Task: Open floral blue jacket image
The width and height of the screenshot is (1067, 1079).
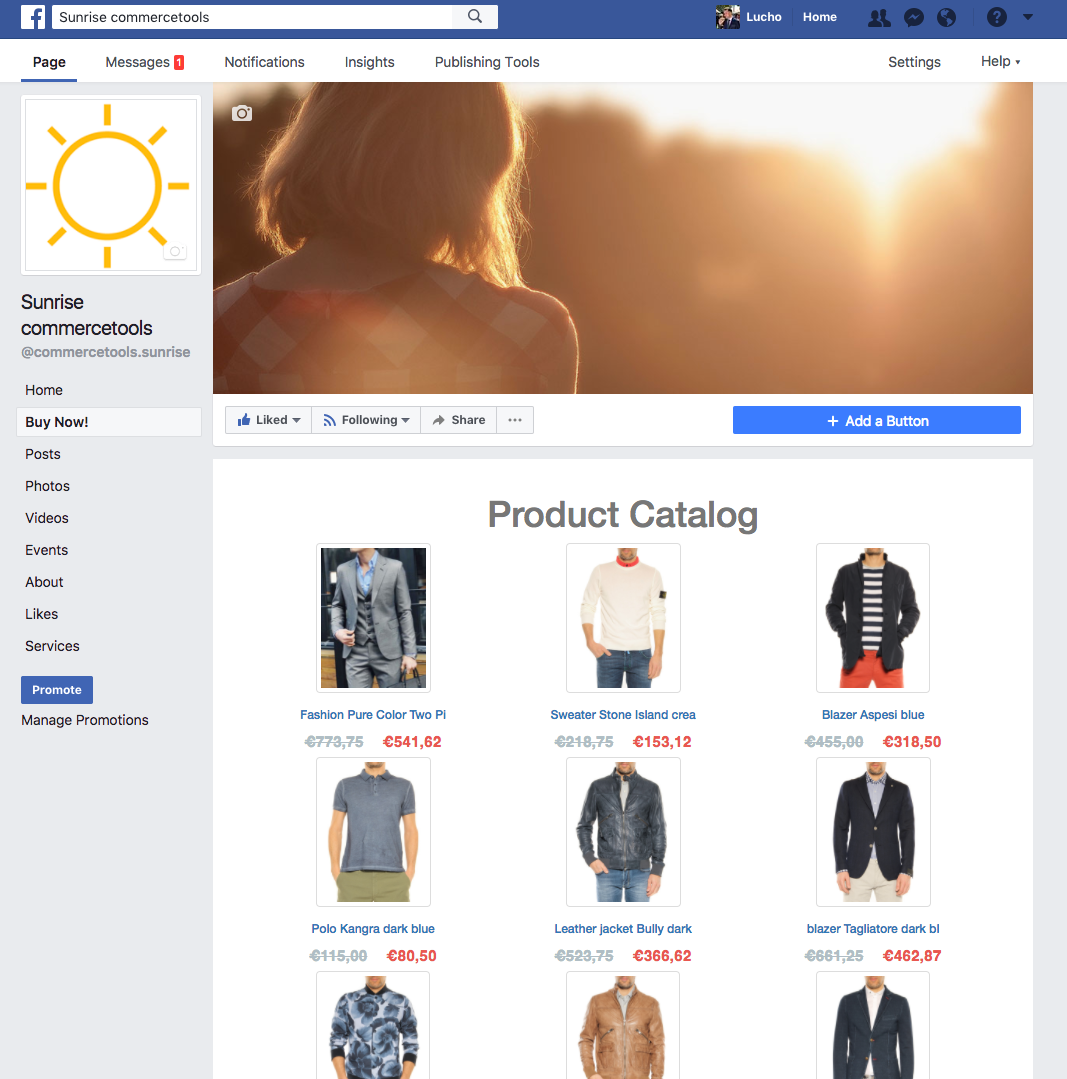Action: 373,1025
